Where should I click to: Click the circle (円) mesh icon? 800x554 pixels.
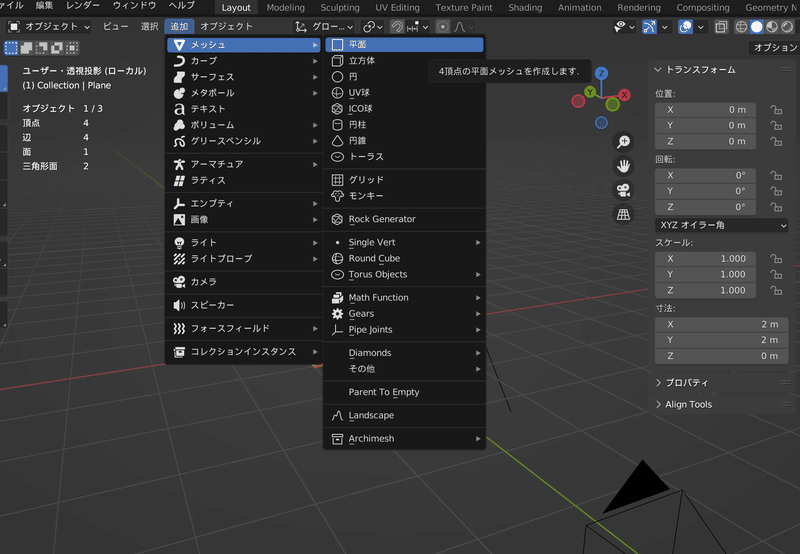point(337,77)
